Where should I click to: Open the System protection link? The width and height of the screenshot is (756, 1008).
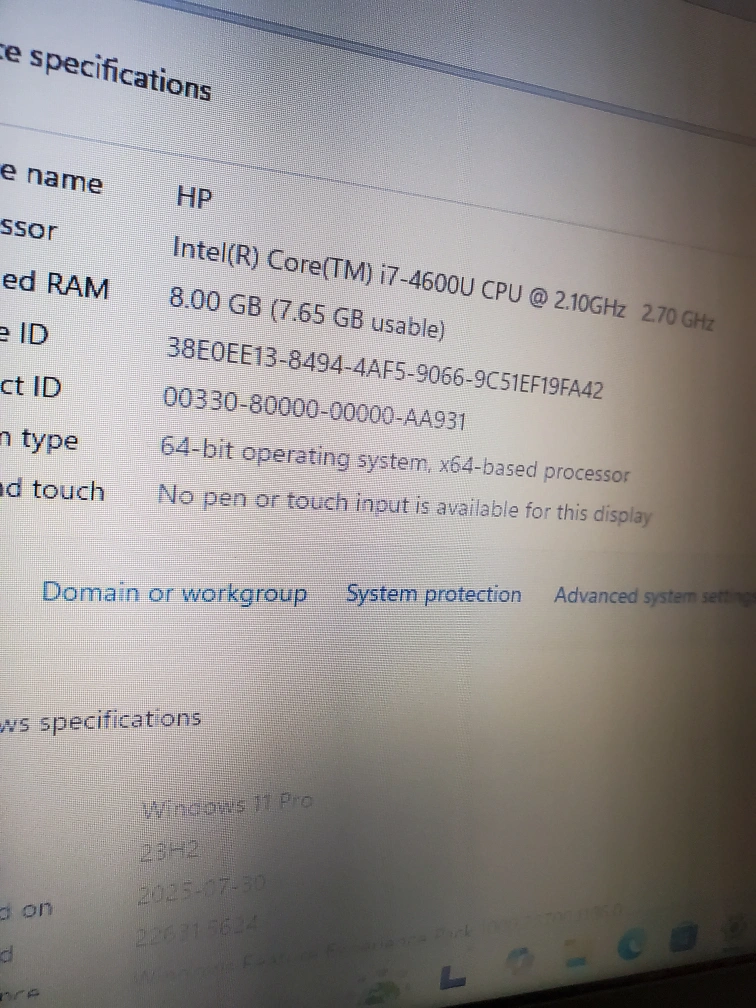(434, 593)
